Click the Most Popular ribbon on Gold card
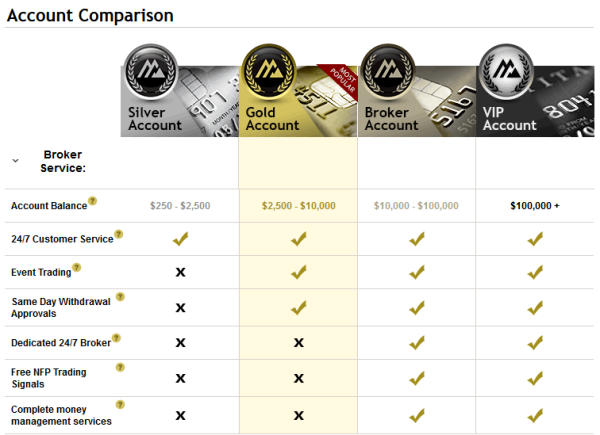Viewport: 600px width, 435px height. coord(340,81)
